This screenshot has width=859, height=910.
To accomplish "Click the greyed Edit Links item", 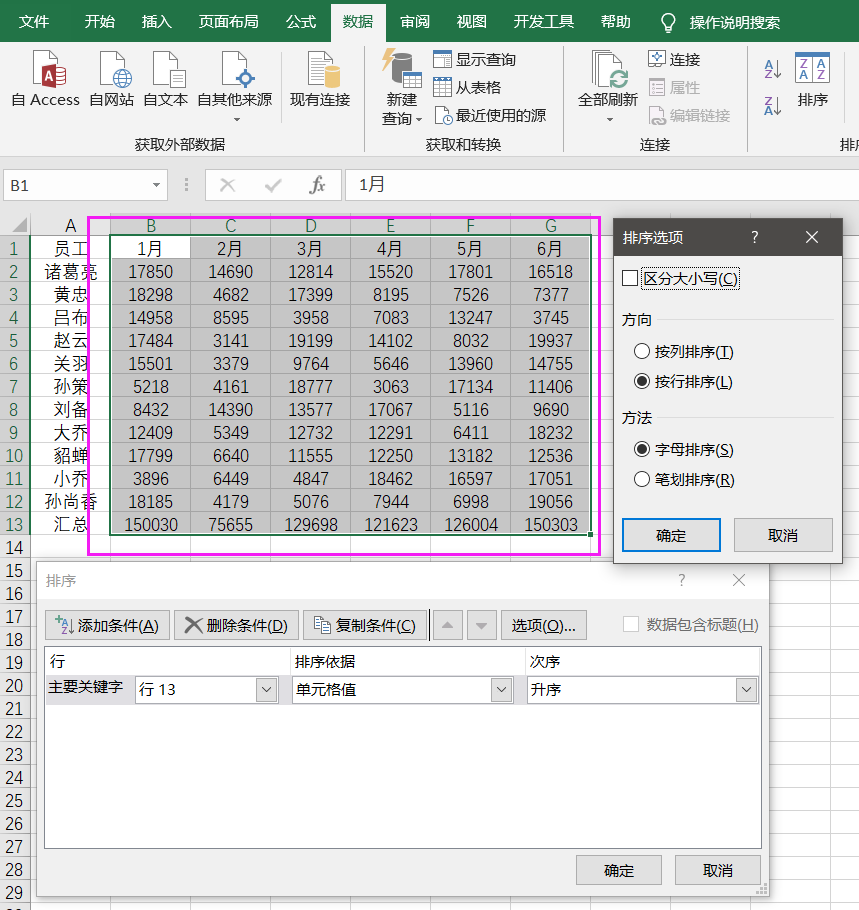I will pyautogui.click(x=690, y=115).
